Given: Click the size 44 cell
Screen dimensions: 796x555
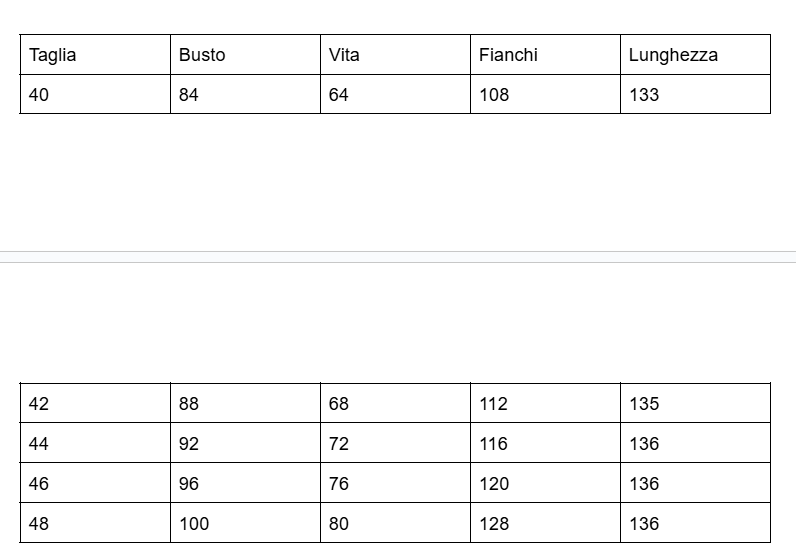Looking at the screenshot, I should (x=95, y=443).
